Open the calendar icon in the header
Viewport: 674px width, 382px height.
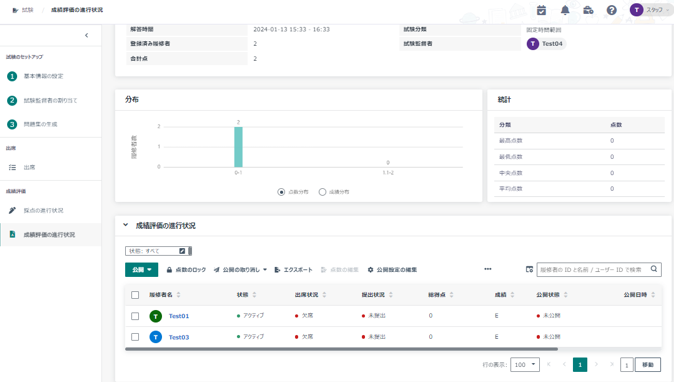tap(541, 10)
